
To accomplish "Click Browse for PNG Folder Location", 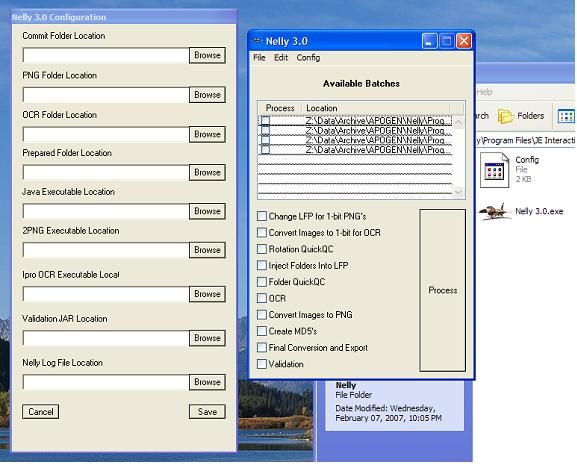I will click(207, 95).
